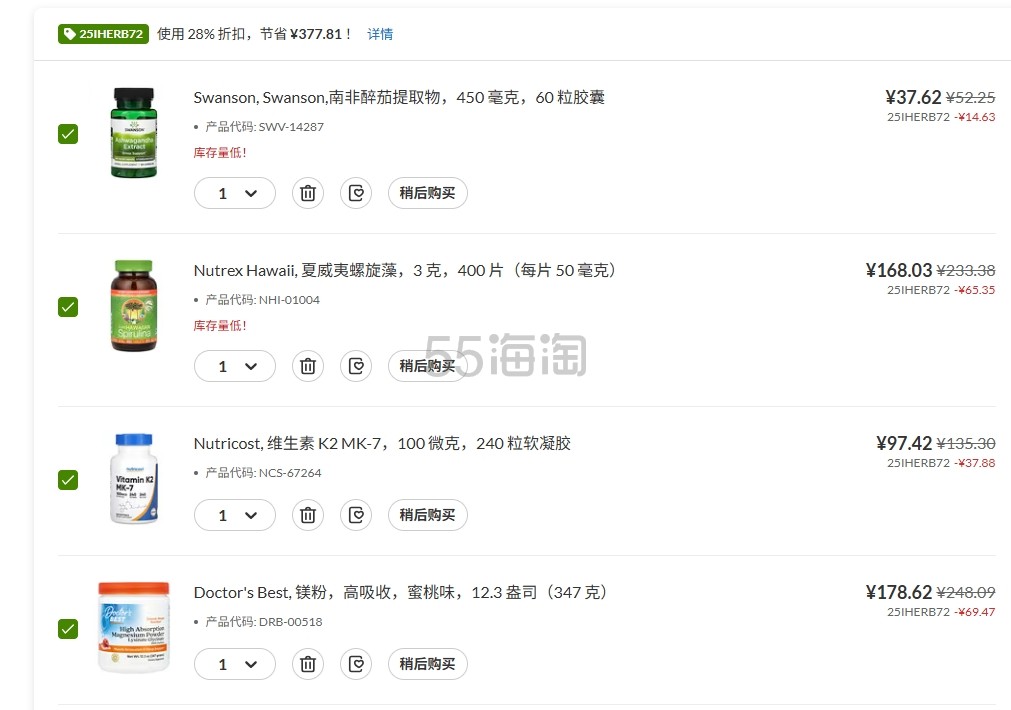This screenshot has width=1011, height=710.
Task: Click 稍后购买 for Nutrex Hawaii spirulina
Action: [427, 366]
